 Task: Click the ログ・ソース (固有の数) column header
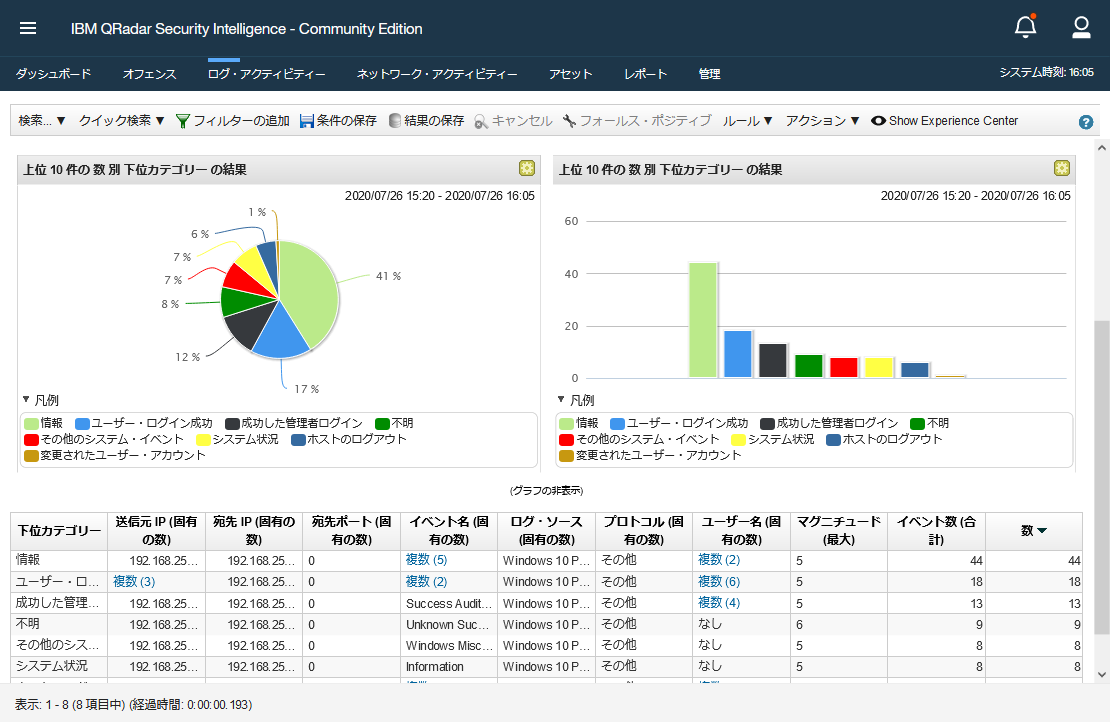pyautogui.click(x=547, y=531)
